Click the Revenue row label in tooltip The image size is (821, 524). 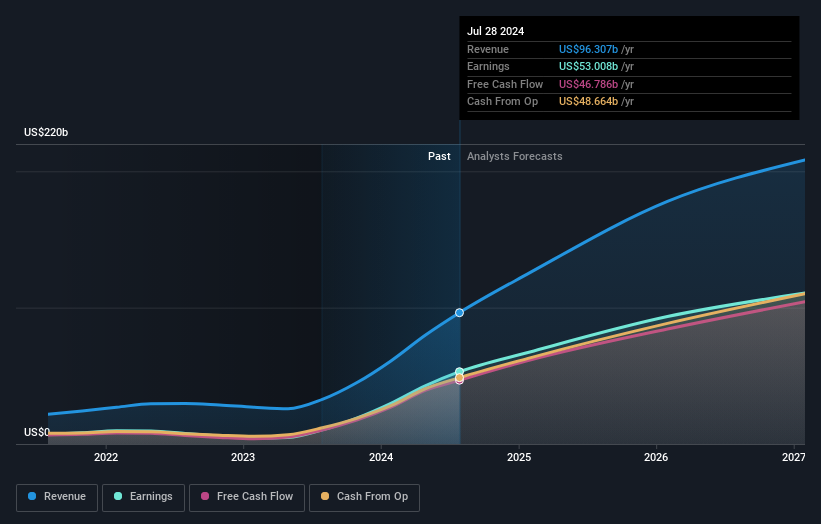click(x=488, y=49)
